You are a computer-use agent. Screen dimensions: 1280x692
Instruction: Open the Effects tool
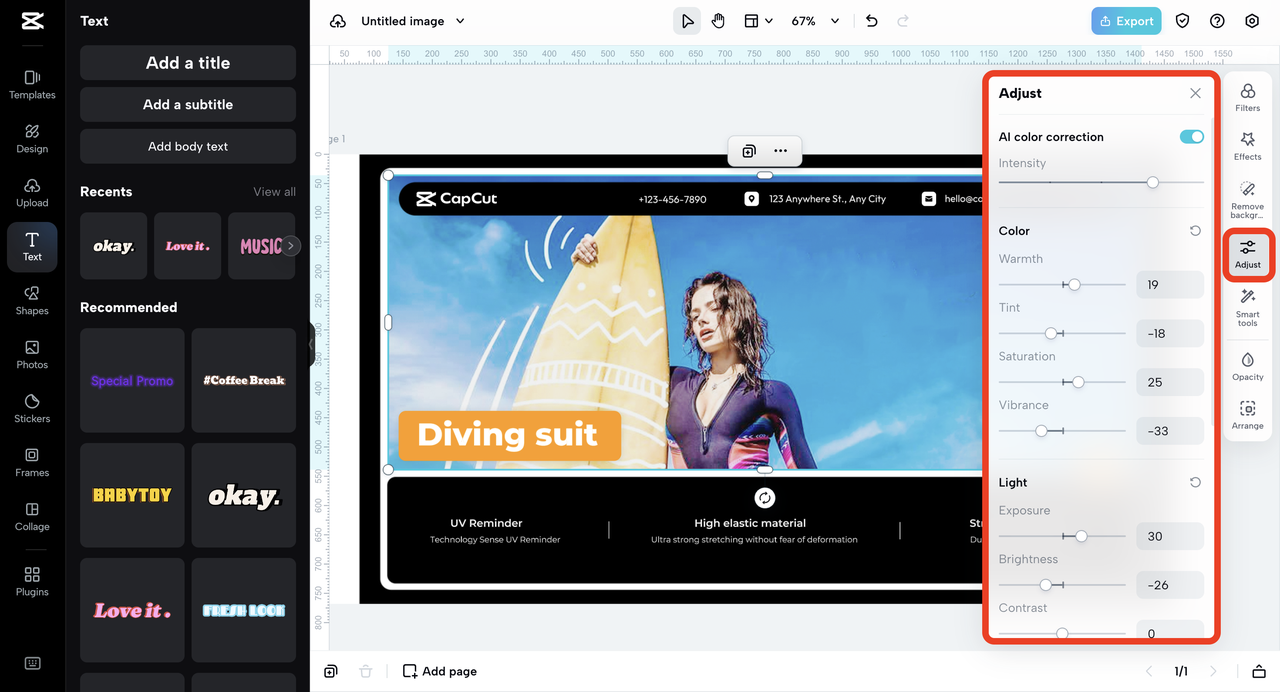pos(1248,146)
